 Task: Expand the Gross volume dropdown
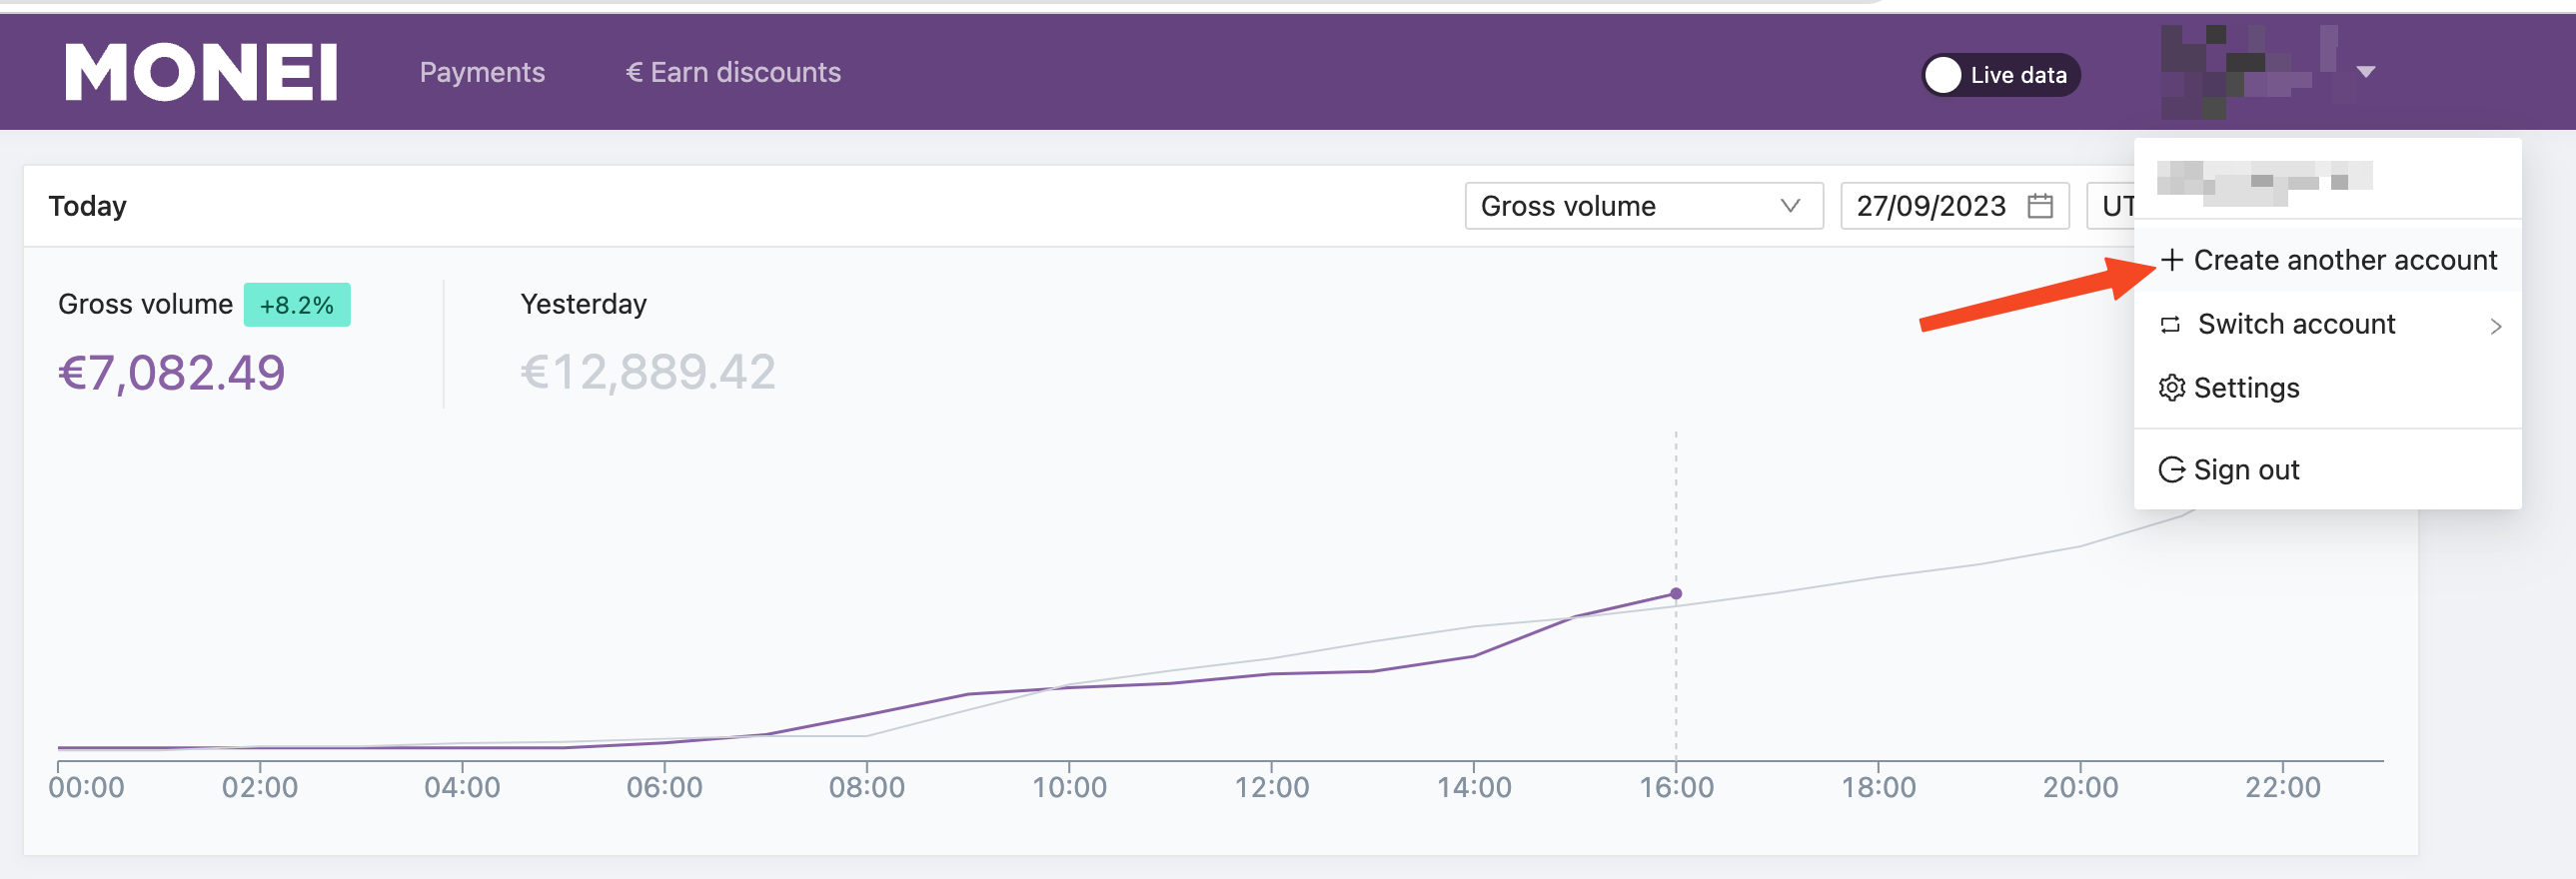[x=1644, y=206]
